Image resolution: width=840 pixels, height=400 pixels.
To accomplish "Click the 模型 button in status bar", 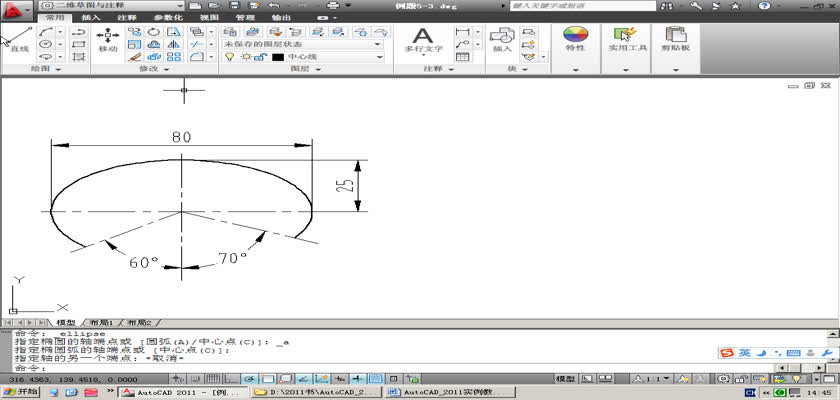I will pyautogui.click(x=566, y=379).
